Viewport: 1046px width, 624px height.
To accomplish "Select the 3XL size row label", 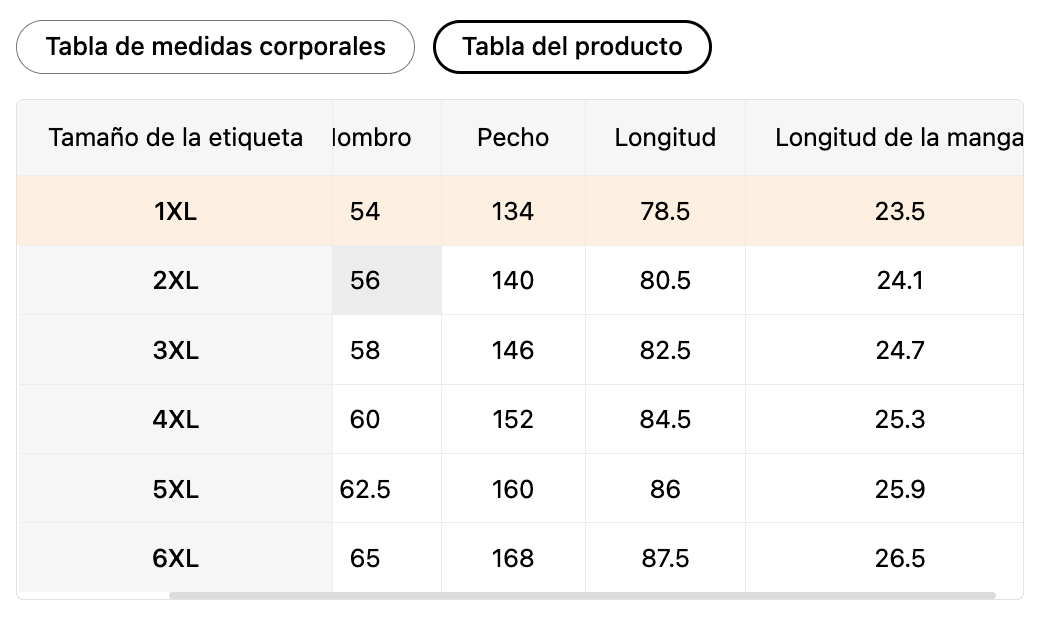I will 175,351.
